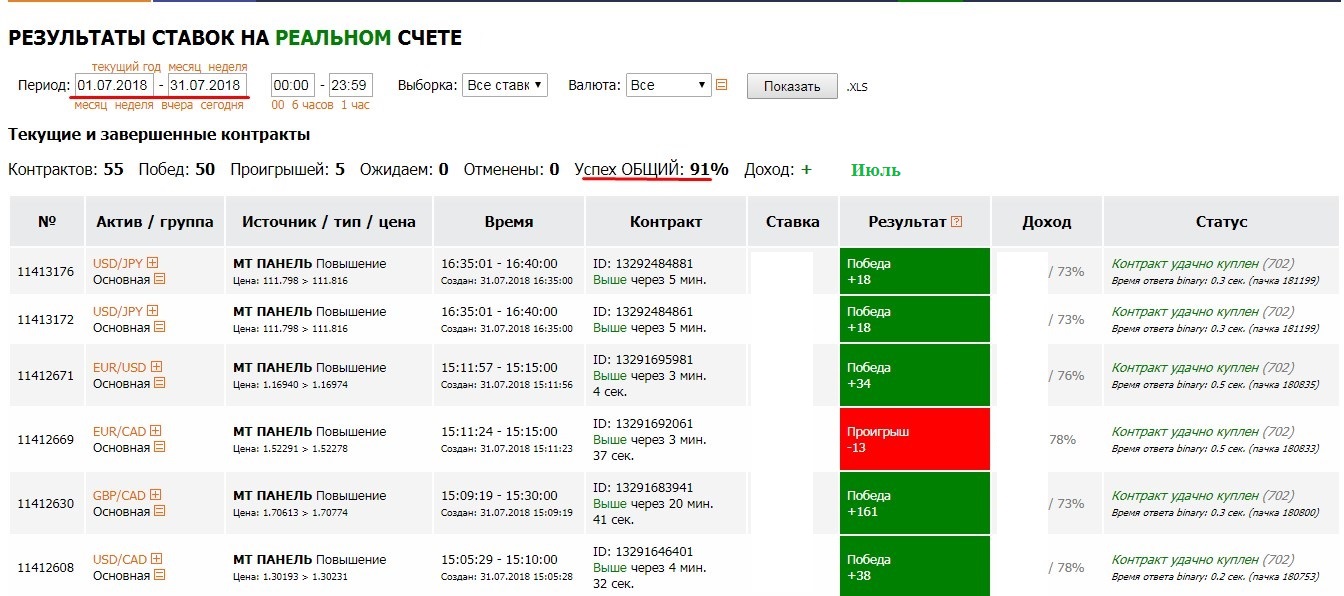The height and width of the screenshot is (596, 1344).
Task: Click the list icon beside the Валюта dropdown
Action: pos(722,85)
